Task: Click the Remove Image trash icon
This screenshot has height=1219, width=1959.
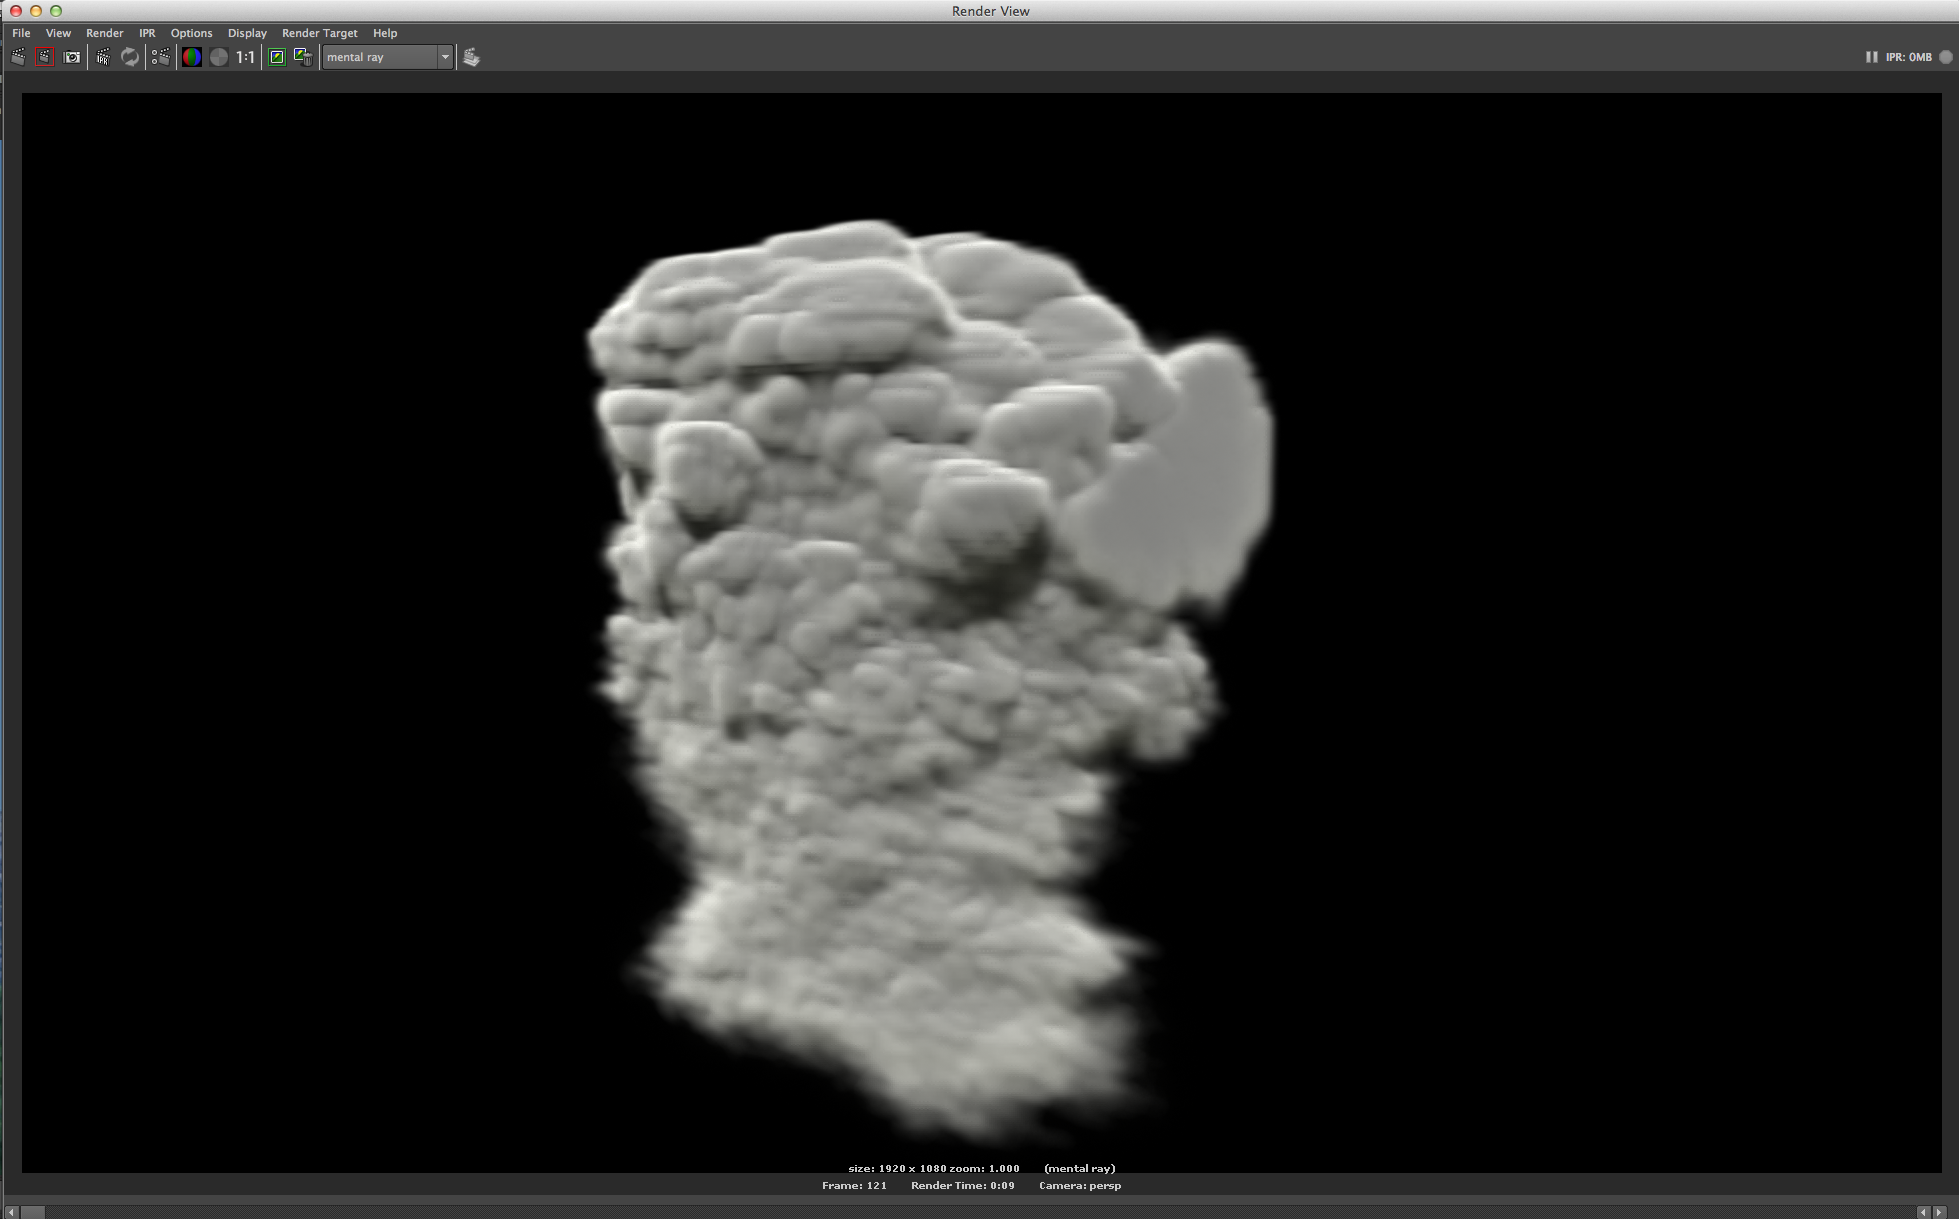Action: pyautogui.click(x=303, y=57)
